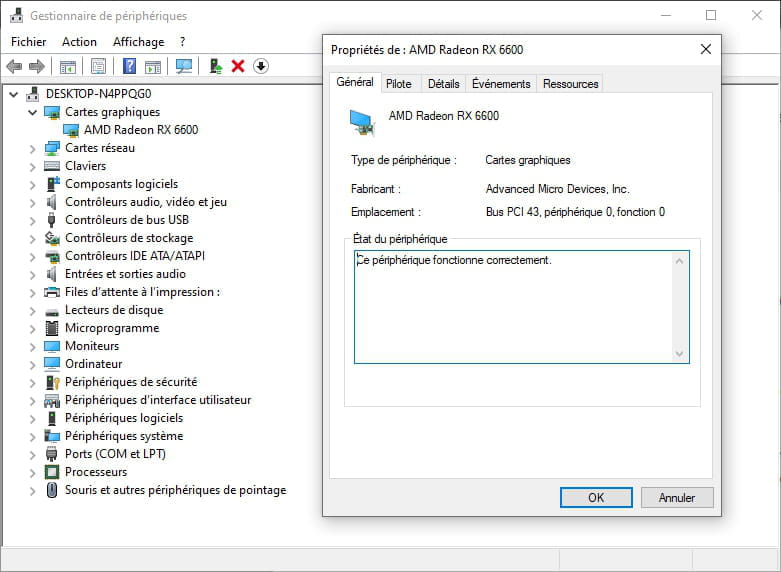Open the Affichage menu
The height and width of the screenshot is (572, 781).
tap(138, 42)
